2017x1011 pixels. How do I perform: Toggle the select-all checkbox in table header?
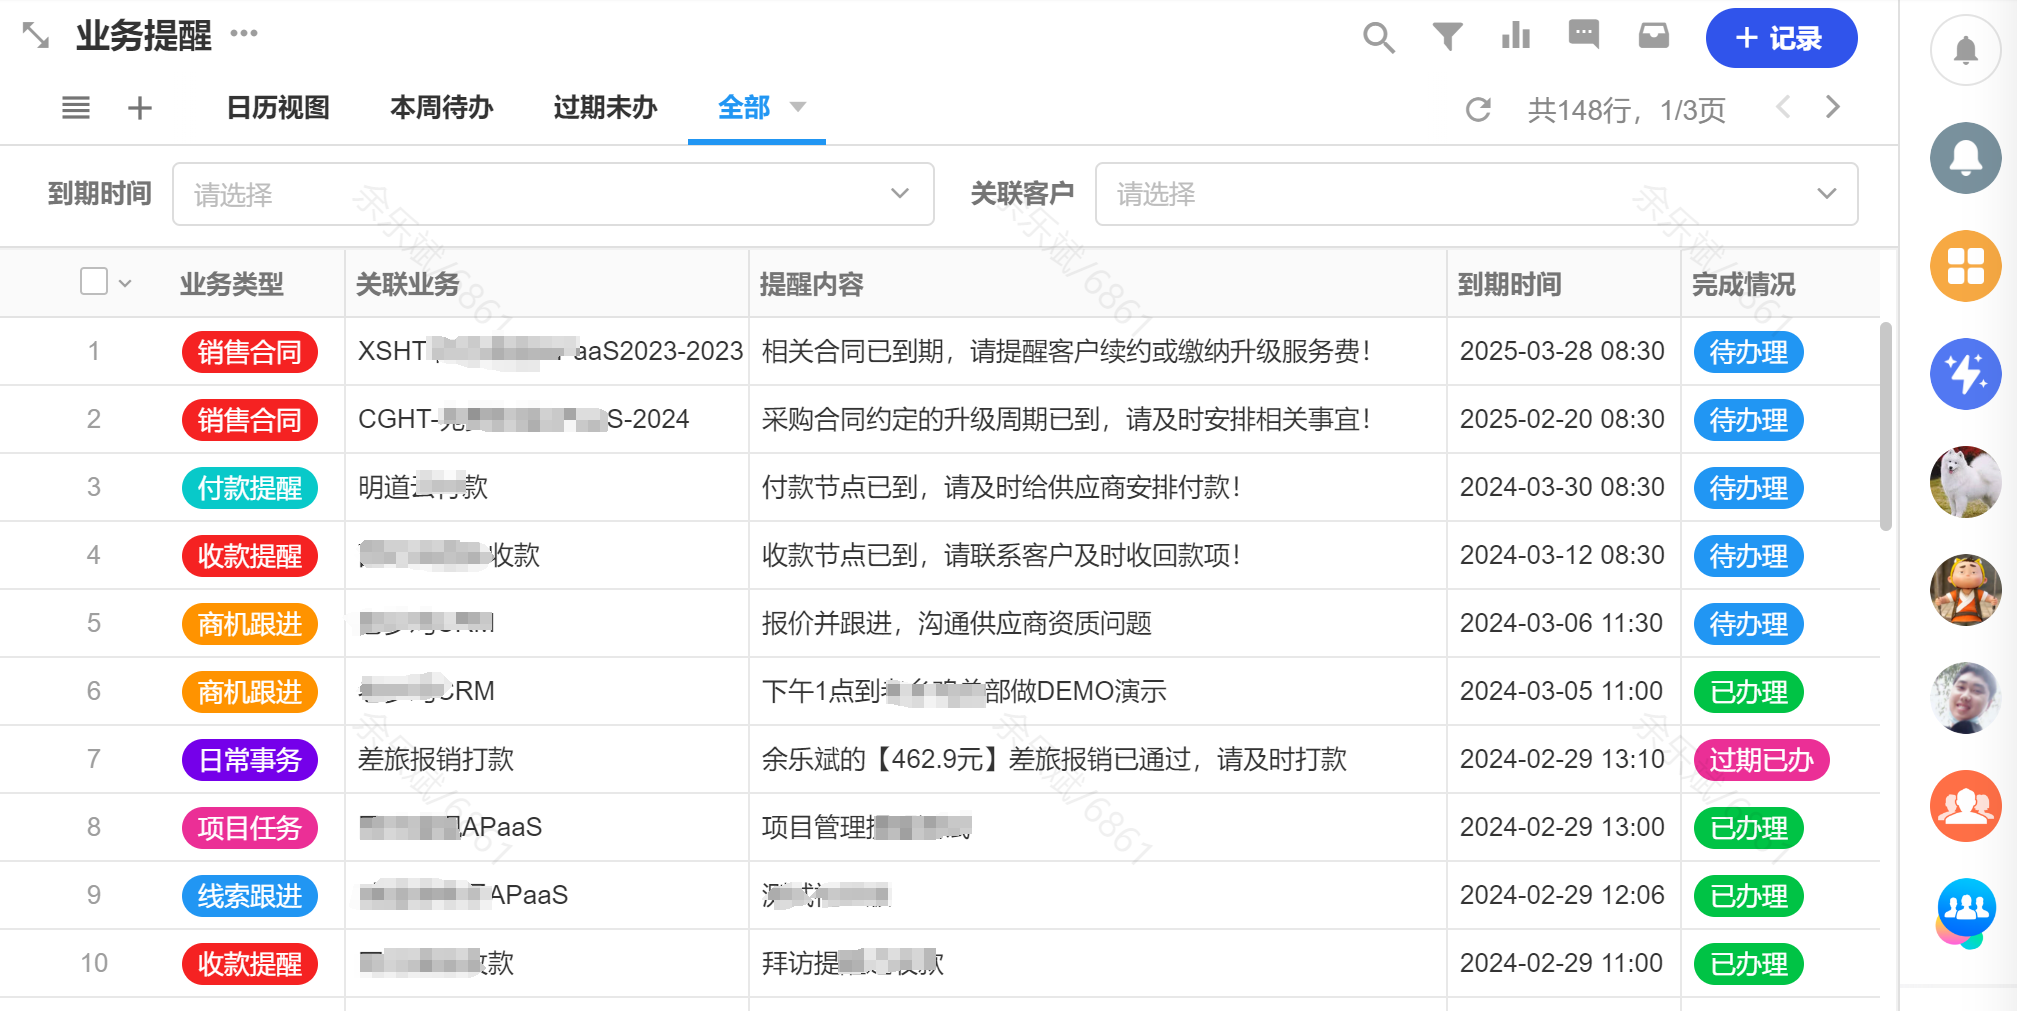[x=94, y=282]
